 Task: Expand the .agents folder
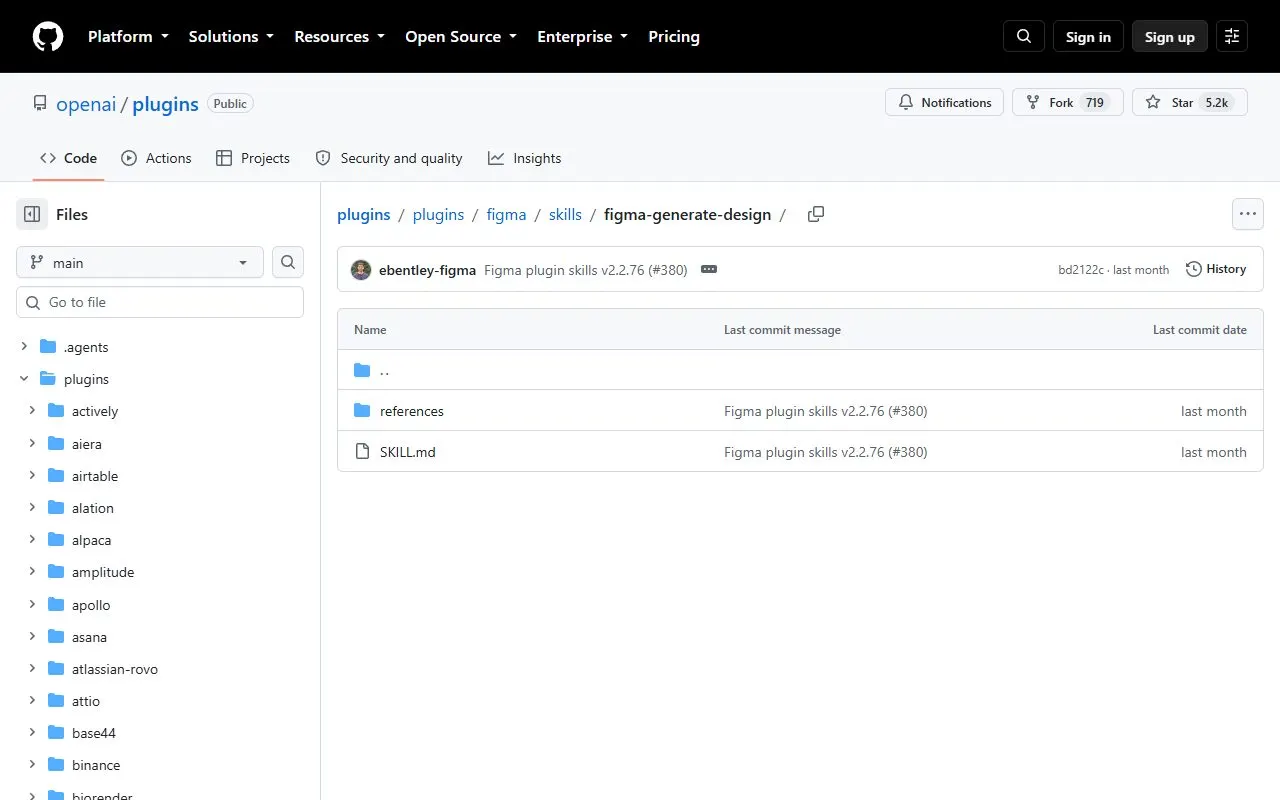24,347
